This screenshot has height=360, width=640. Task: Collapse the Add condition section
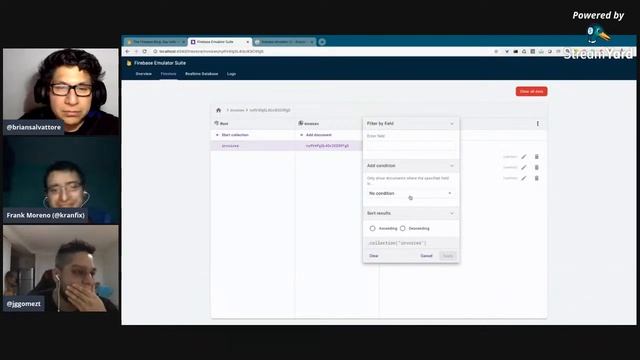(x=451, y=166)
